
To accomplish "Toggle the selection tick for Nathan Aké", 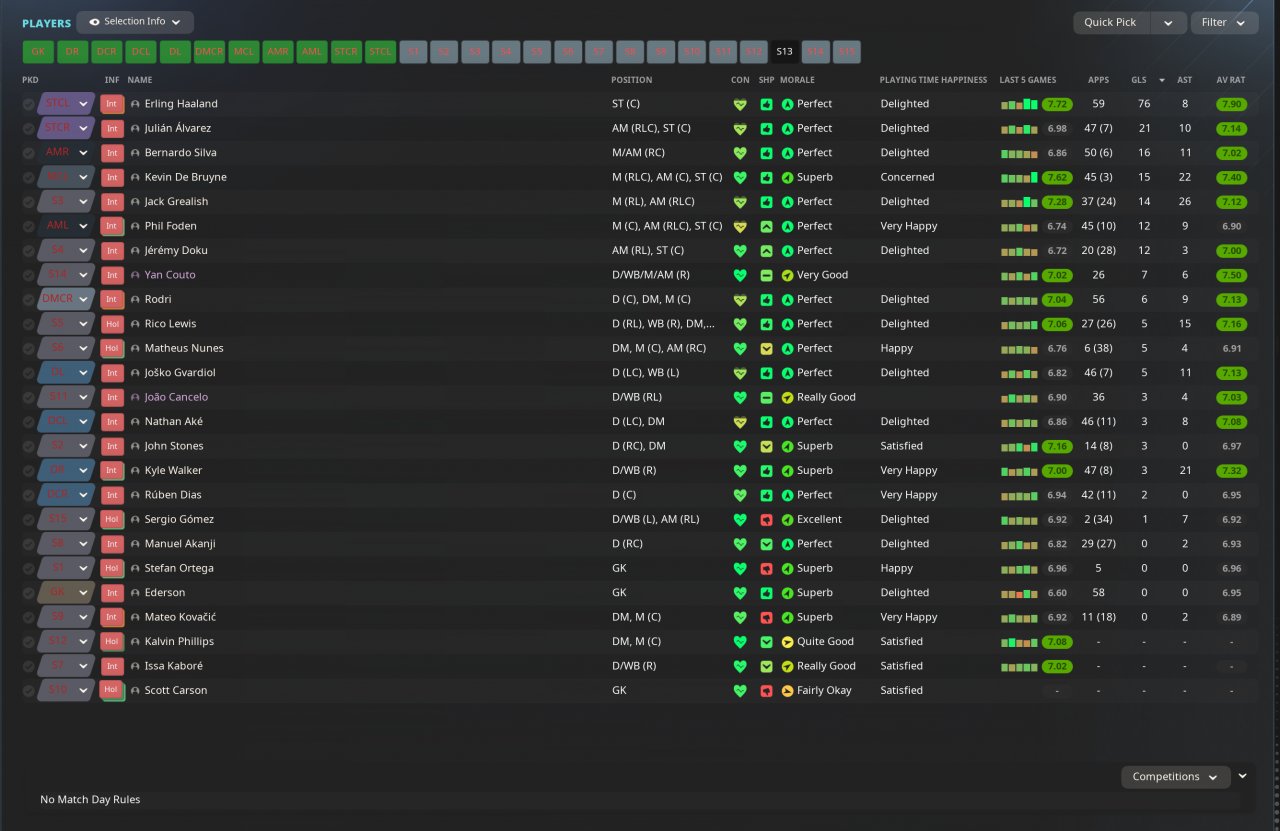I will click(29, 421).
